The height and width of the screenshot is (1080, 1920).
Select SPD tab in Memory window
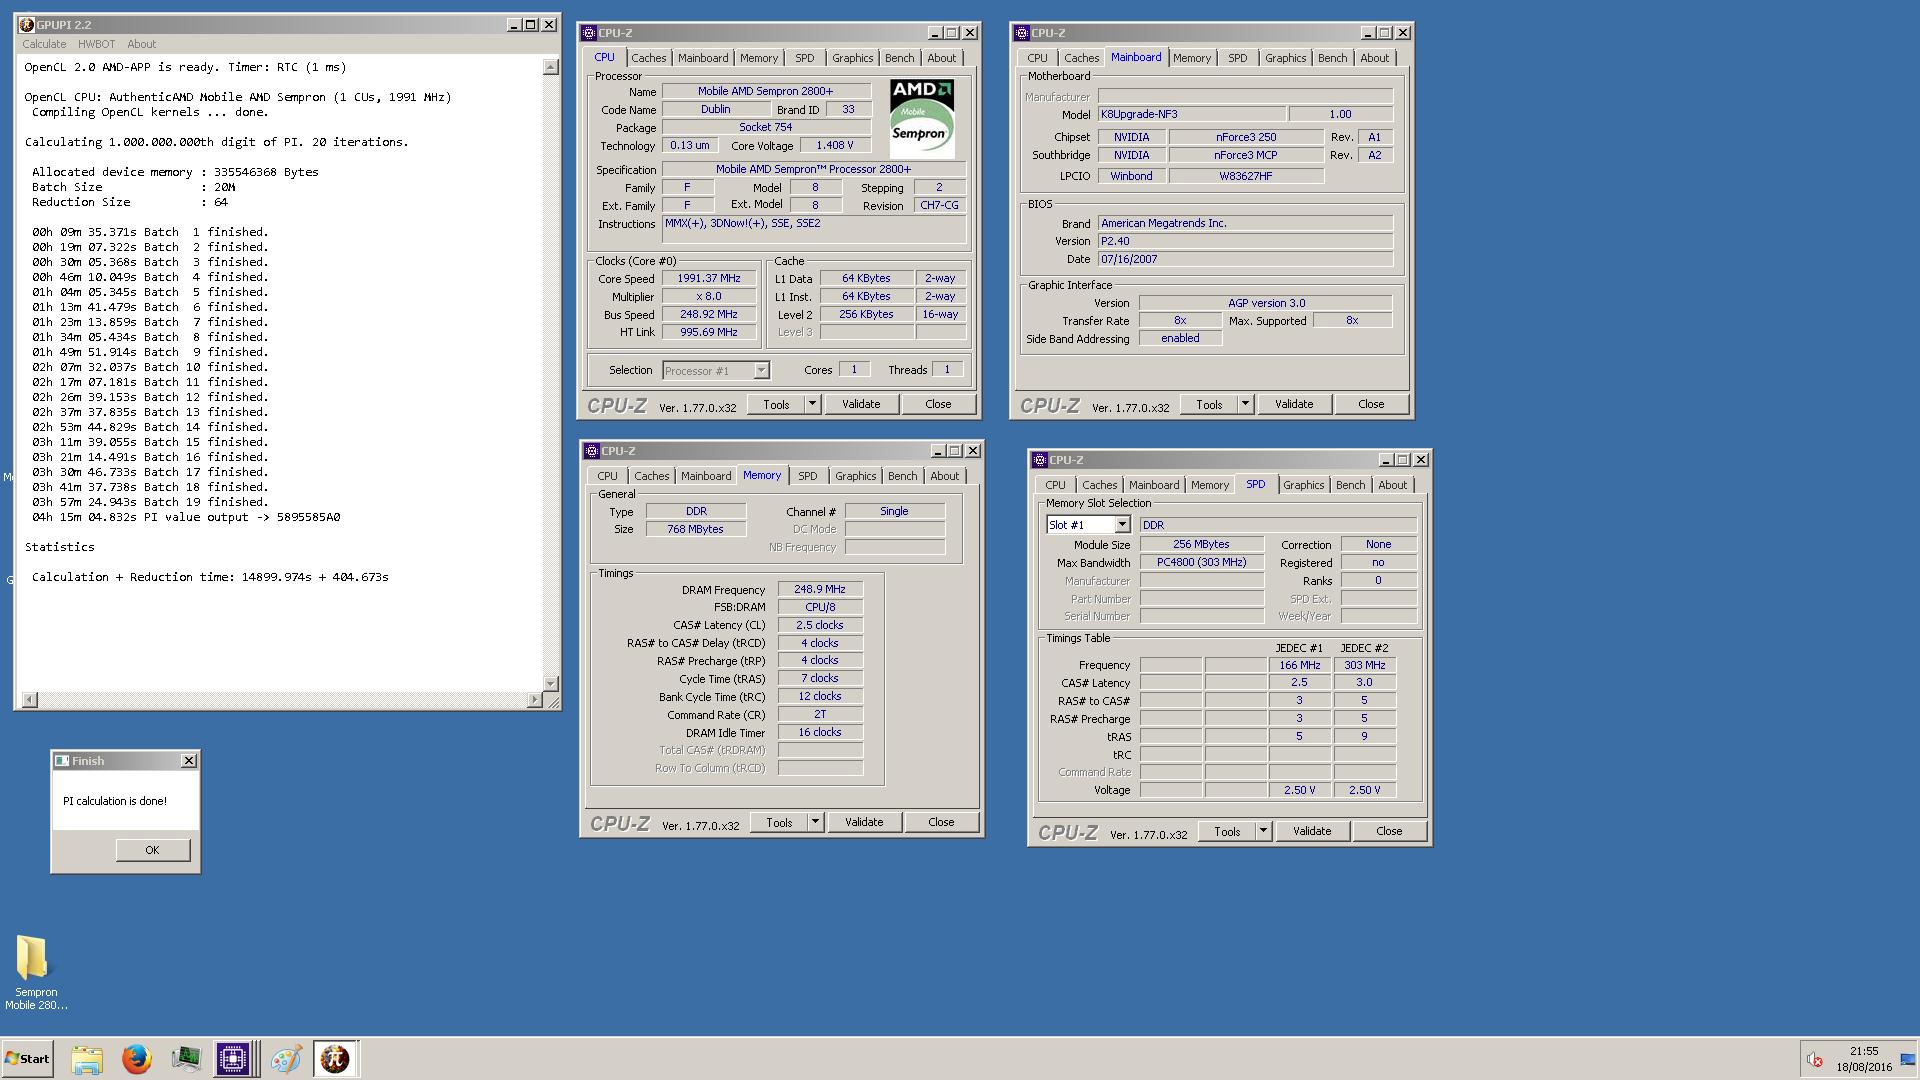(x=807, y=476)
